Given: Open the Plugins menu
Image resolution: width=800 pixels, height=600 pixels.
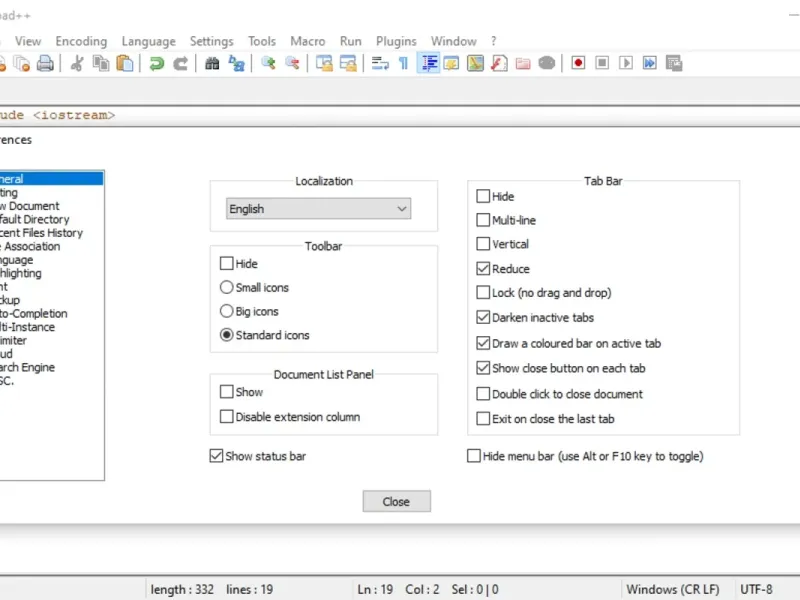Looking at the screenshot, I should (396, 41).
